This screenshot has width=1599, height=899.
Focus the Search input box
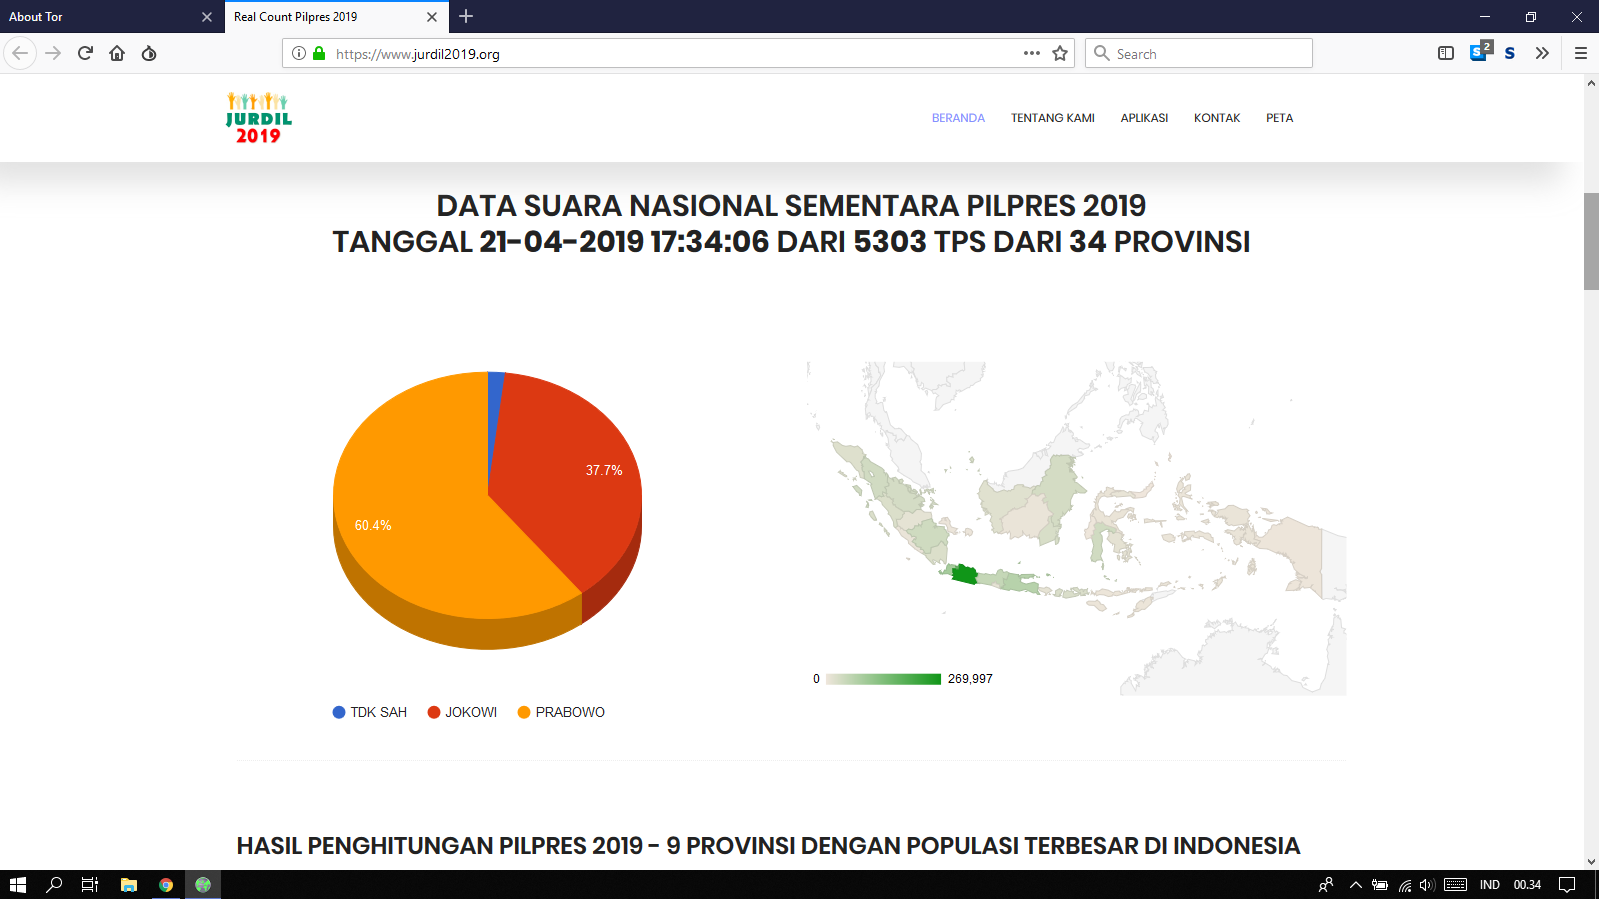pyautogui.click(x=1199, y=53)
